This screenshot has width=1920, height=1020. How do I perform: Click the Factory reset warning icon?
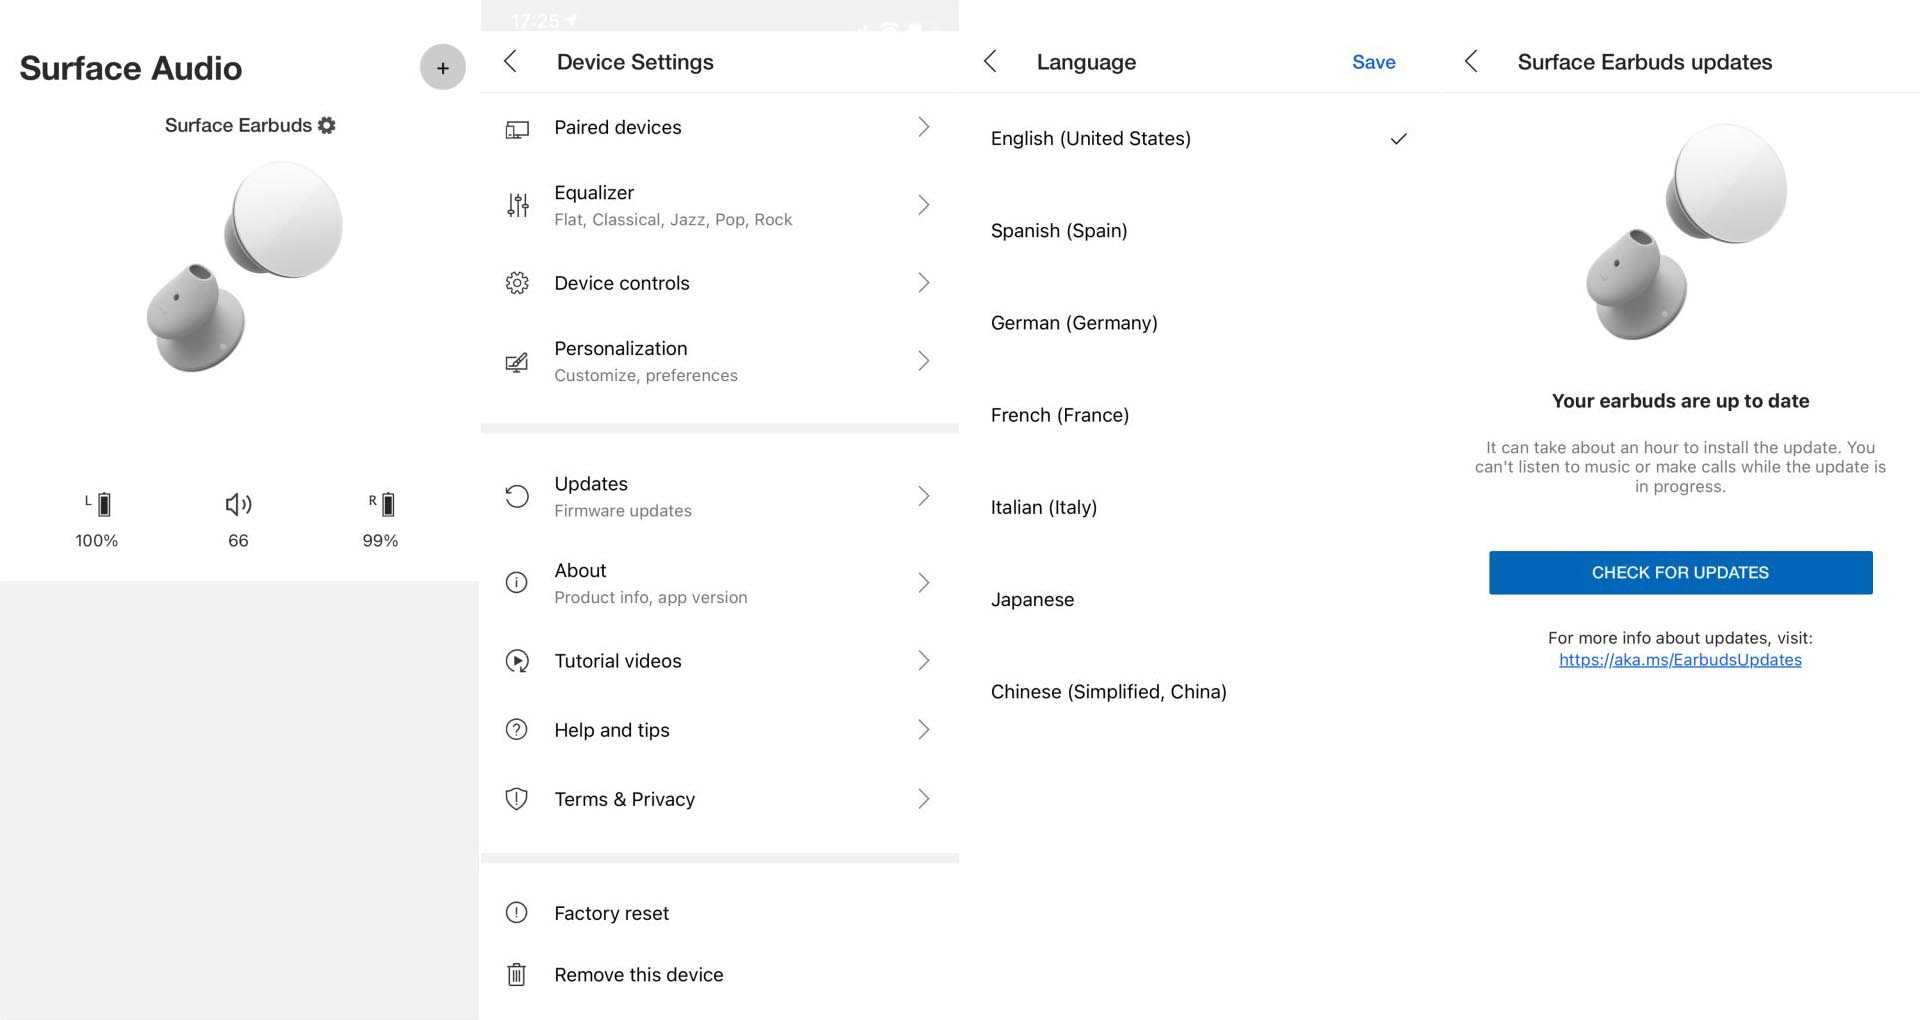pos(516,913)
